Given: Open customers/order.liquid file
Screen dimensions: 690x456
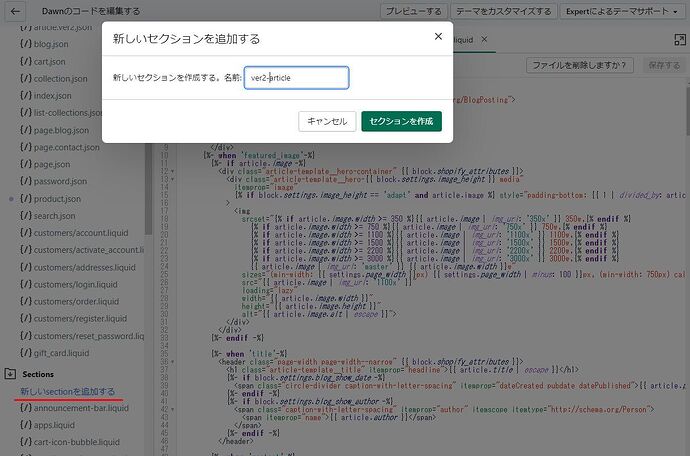Looking at the screenshot, I should [77, 302].
